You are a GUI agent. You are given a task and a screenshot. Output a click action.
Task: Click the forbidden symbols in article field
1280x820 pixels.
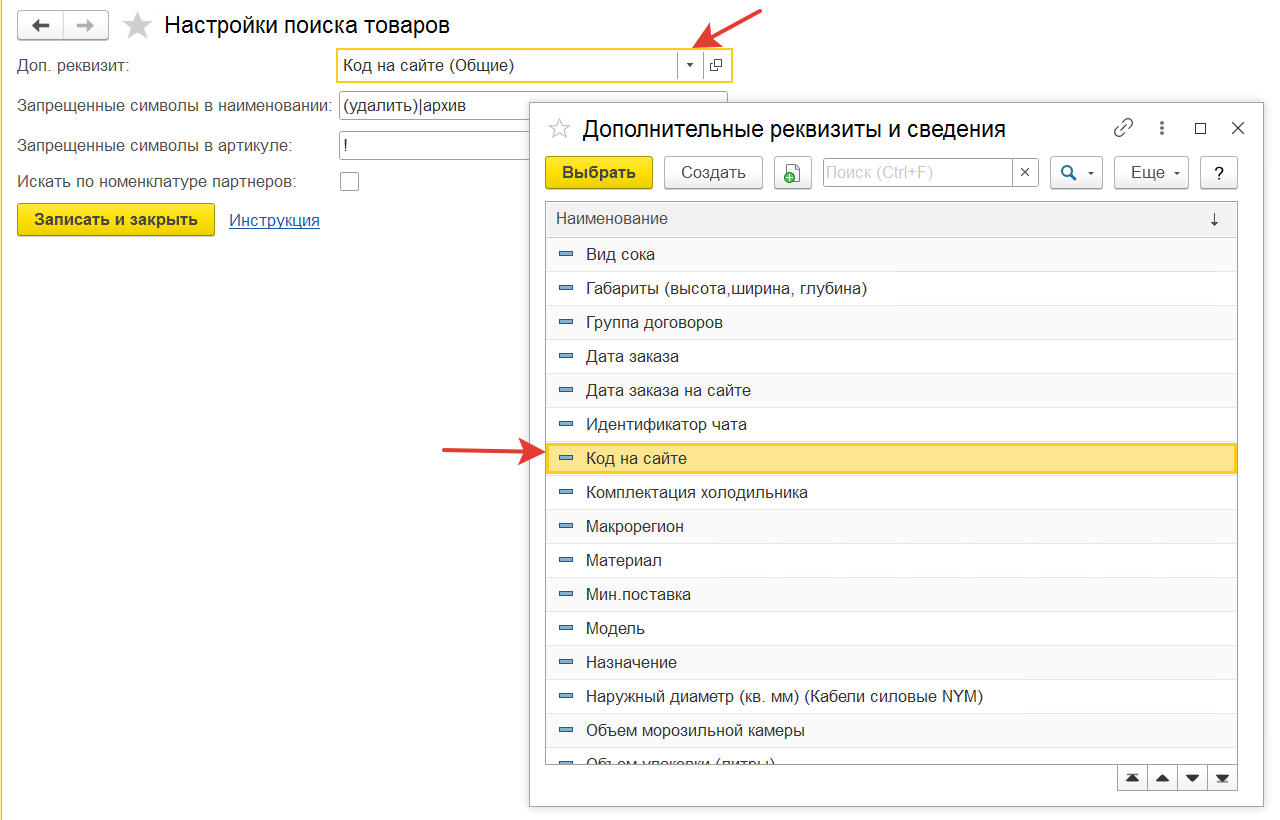[x=434, y=145]
